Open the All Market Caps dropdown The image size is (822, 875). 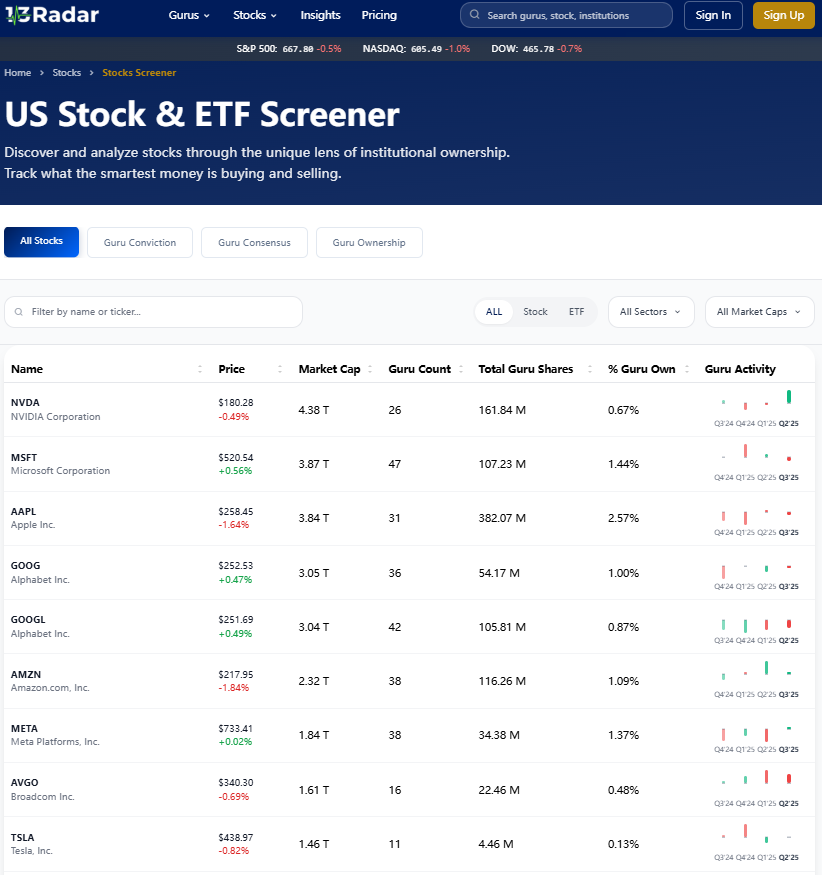tap(759, 312)
